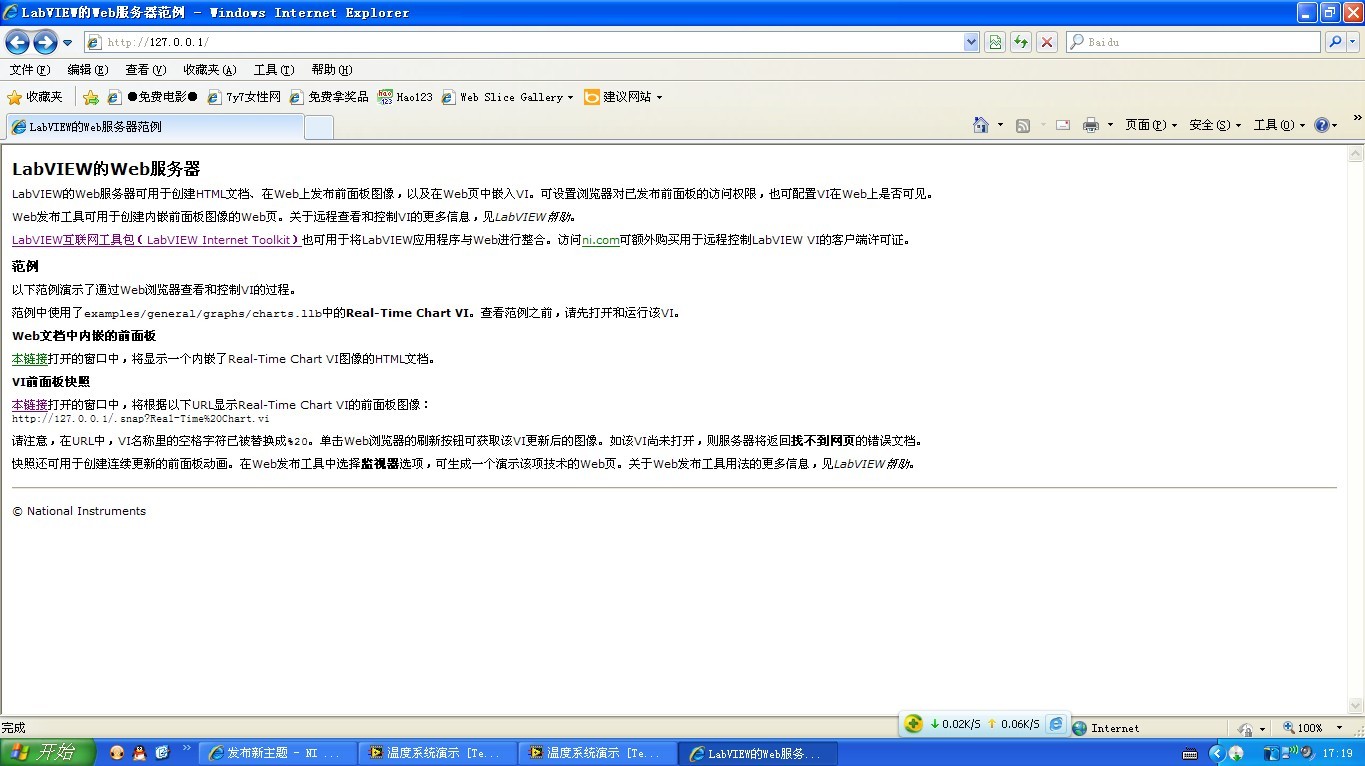Open the 工具(T) menu in menu bar
The image size is (1365, 766).
[x=274, y=70]
